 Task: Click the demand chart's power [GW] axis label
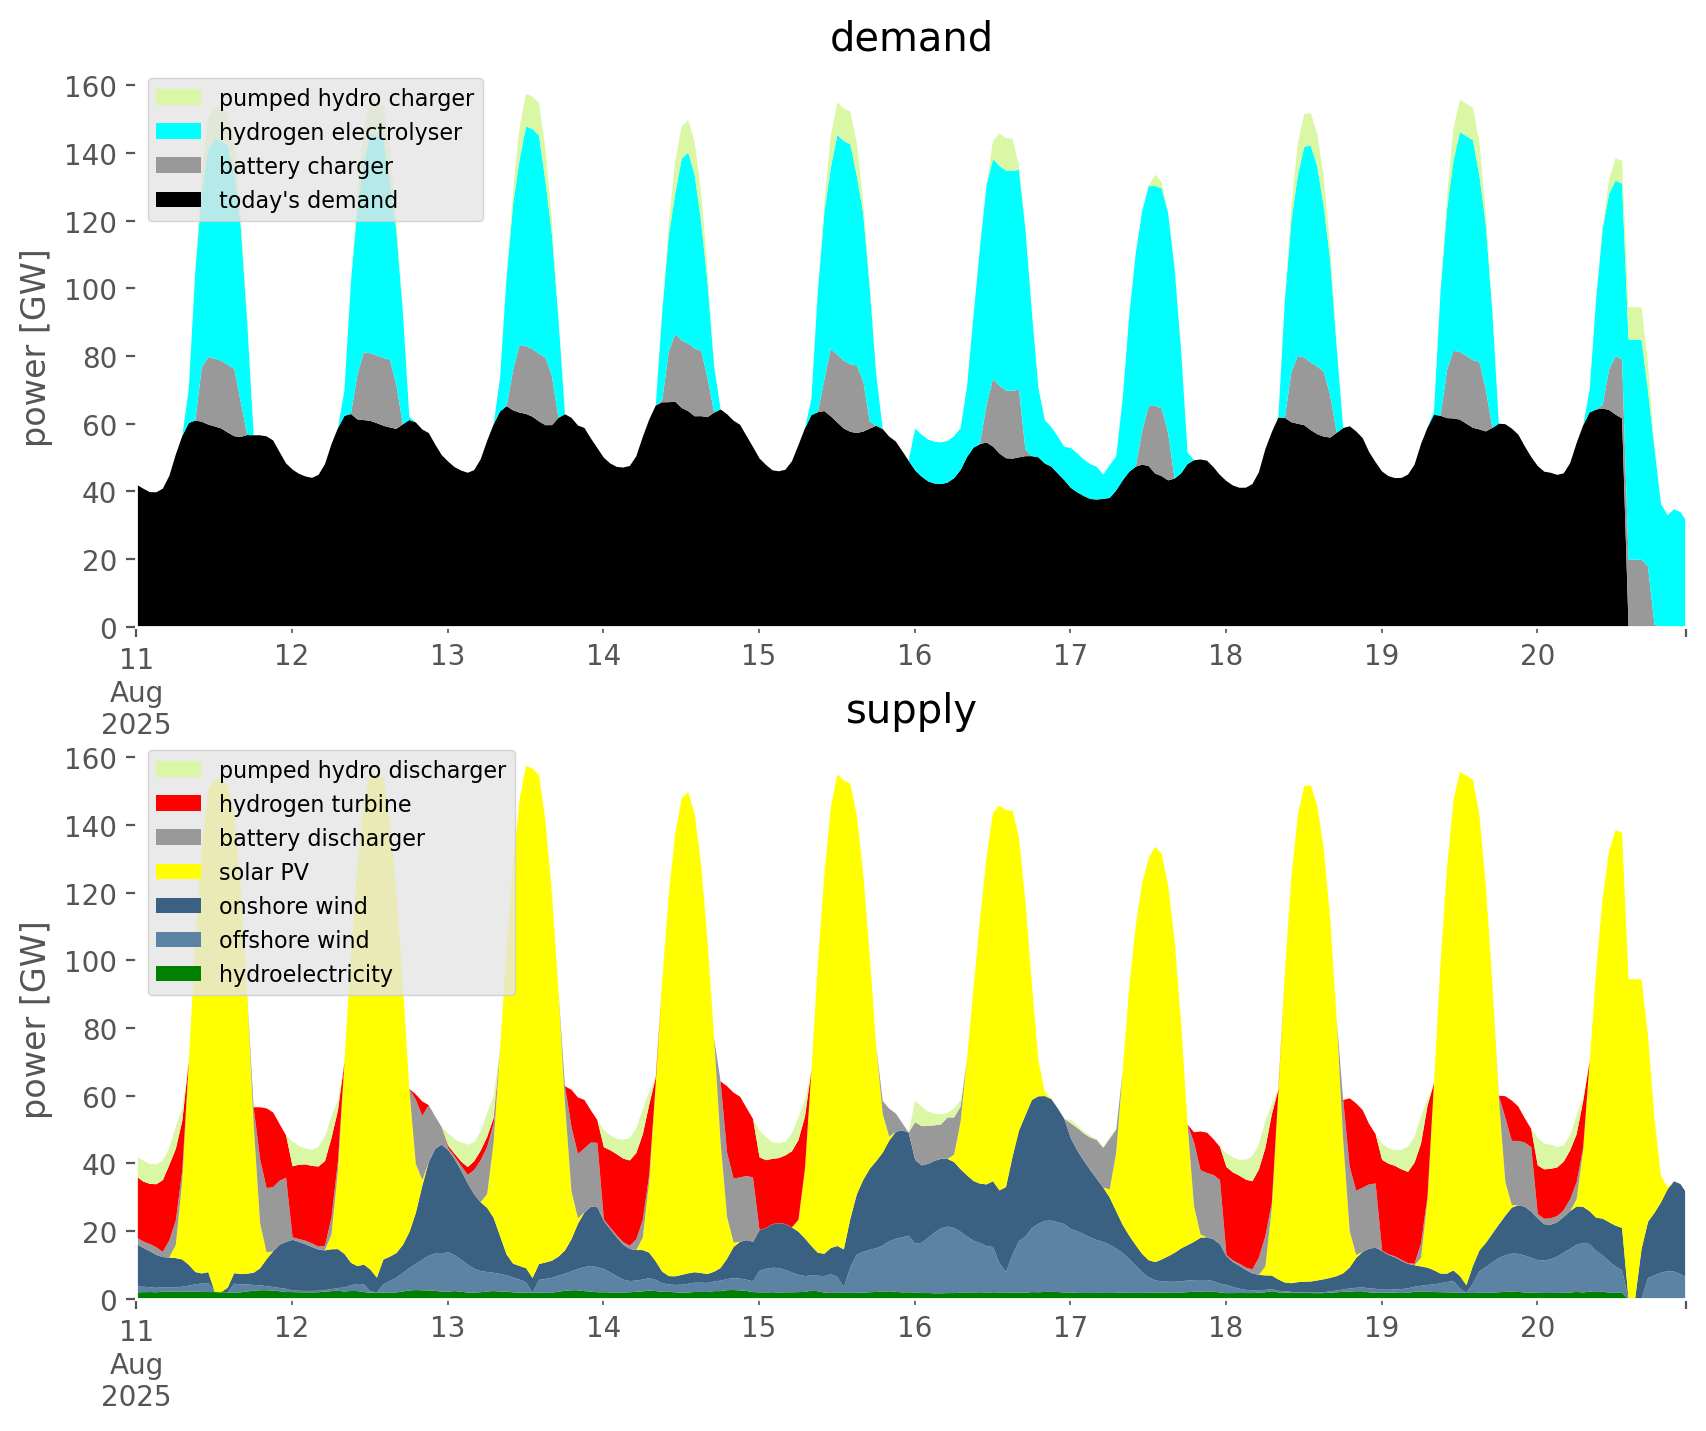35,348
